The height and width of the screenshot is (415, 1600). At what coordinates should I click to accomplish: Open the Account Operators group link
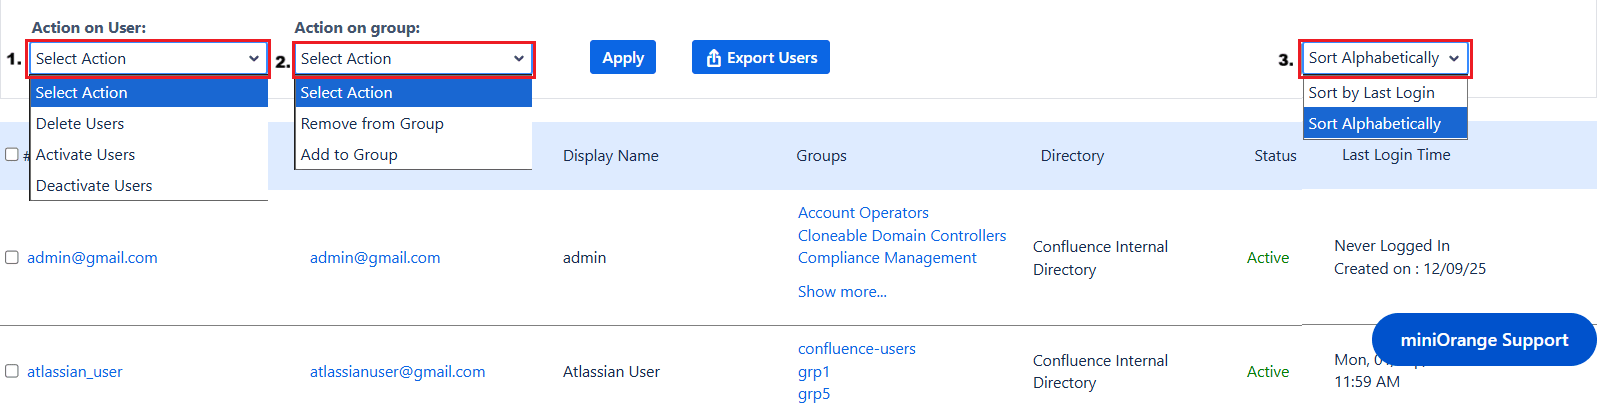(x=863, y=213)
